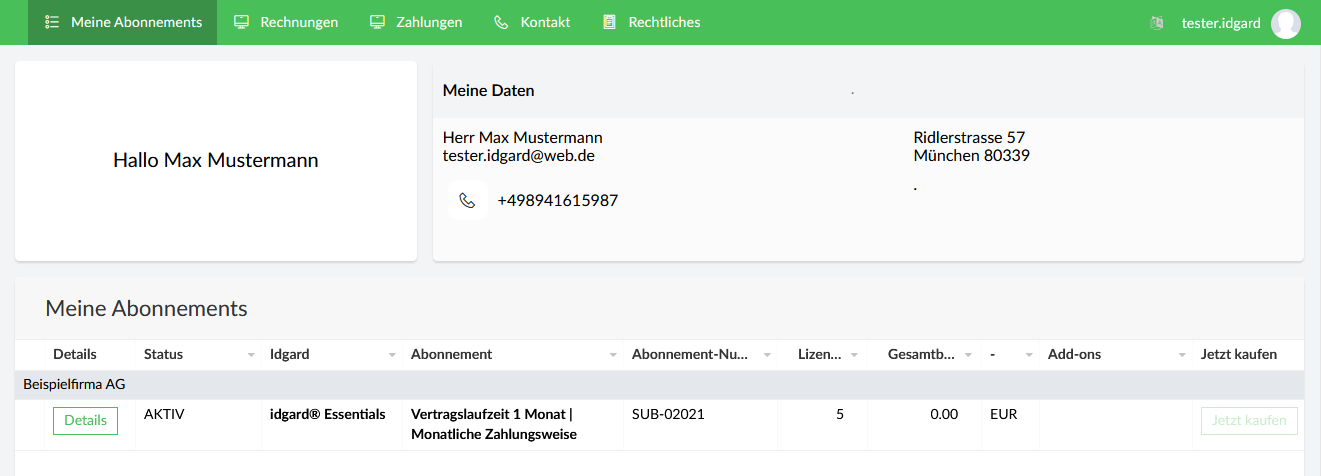Open the Status column filter dropdown
This screenshot has height=476, width=1321.
(251, 355)
